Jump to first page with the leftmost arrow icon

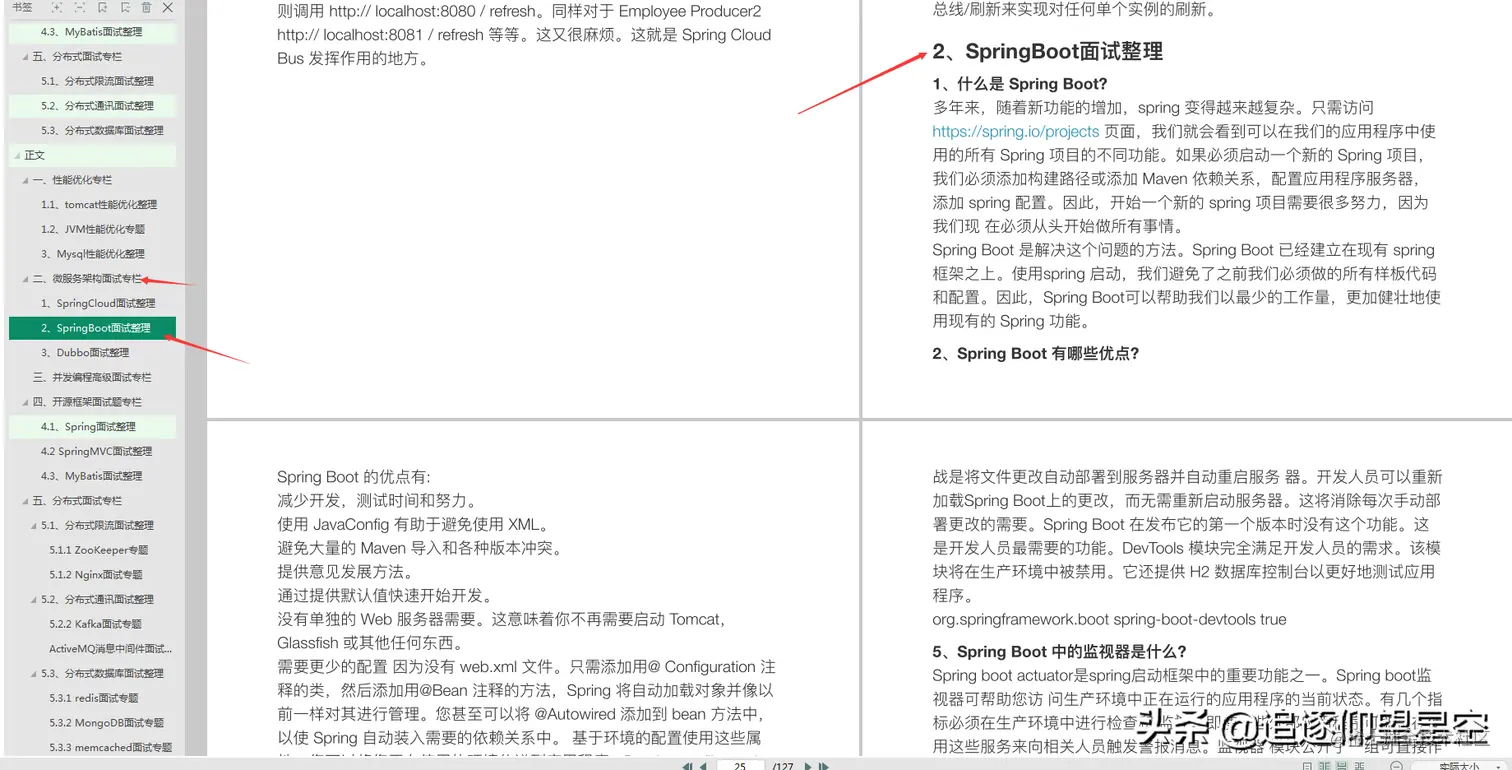click(688, 765)
